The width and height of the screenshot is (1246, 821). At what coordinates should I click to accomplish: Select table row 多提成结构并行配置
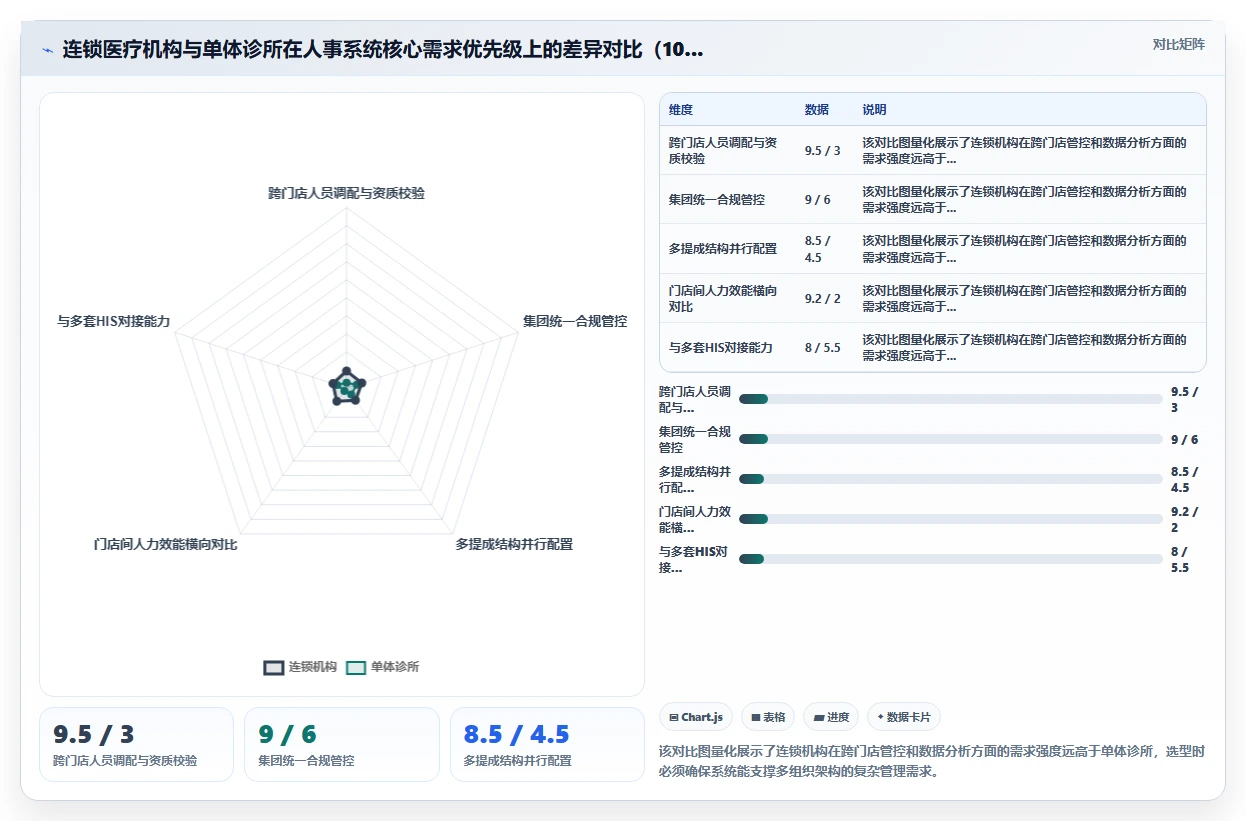click(933, 248)
